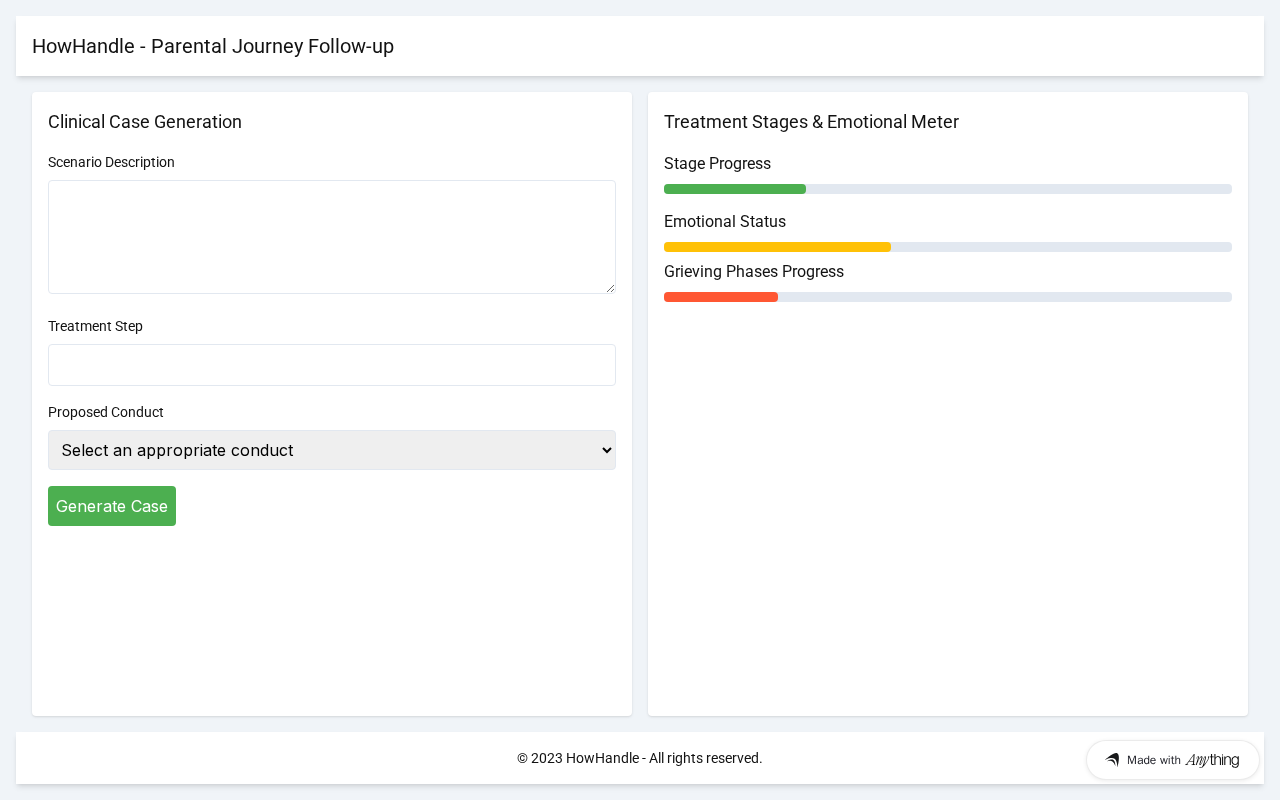Image resolution: width=1280 pixels, height=800 pixels.
Task: Click the green Stage Progress bar fill
Action: click(x=734, y=189)
